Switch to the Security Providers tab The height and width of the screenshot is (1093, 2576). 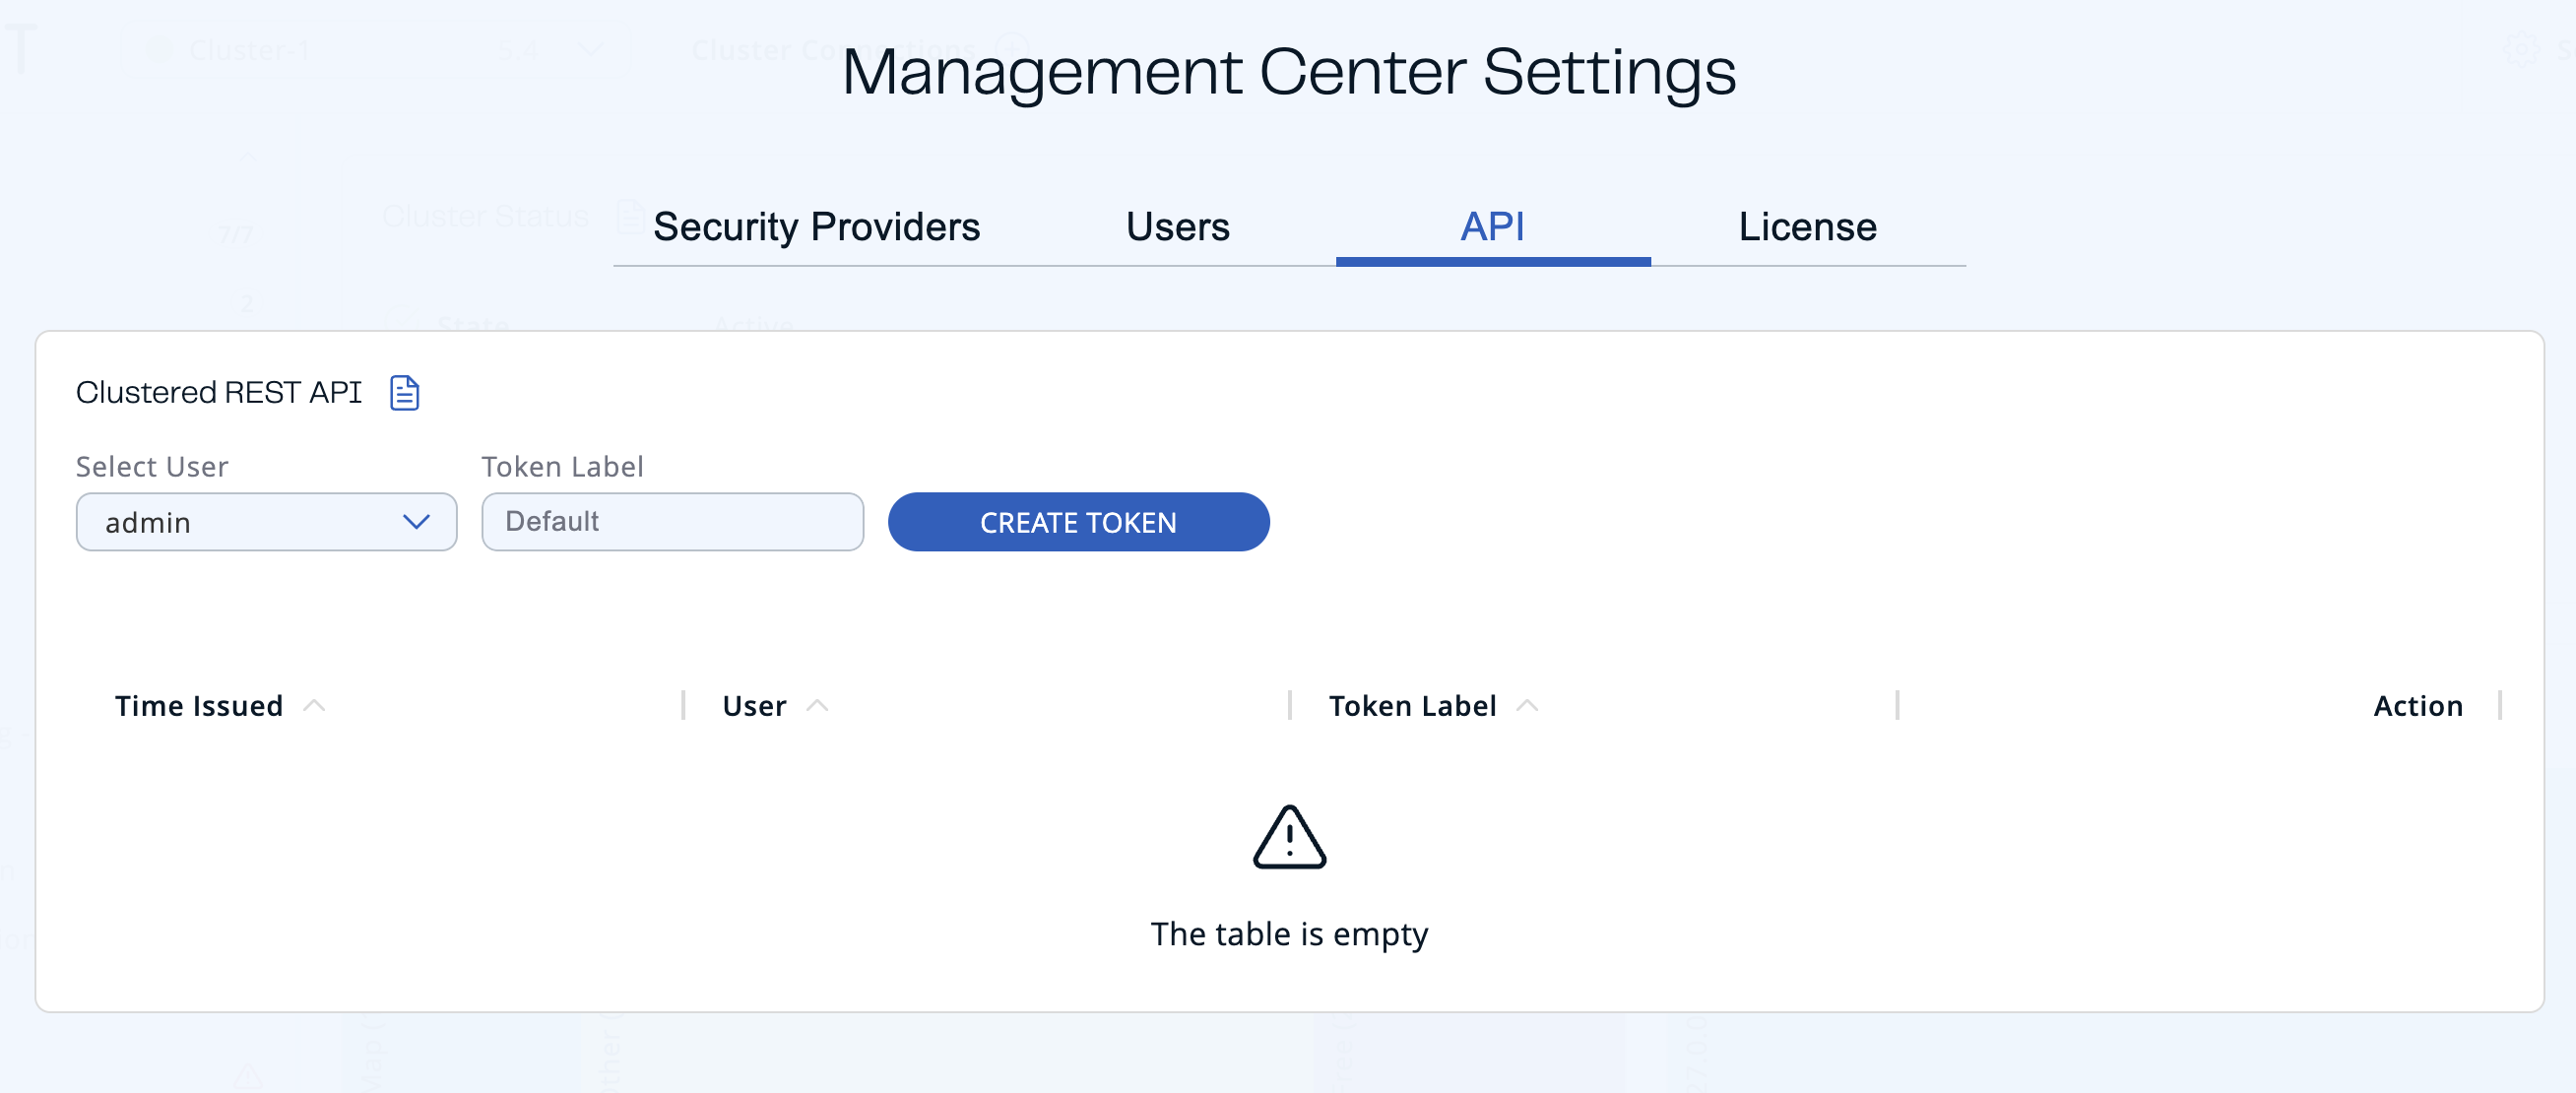[x=816, y=227]
